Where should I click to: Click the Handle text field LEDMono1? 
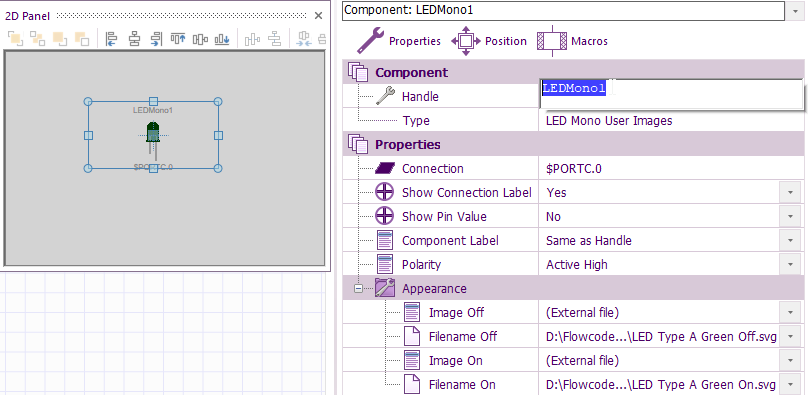671,94
